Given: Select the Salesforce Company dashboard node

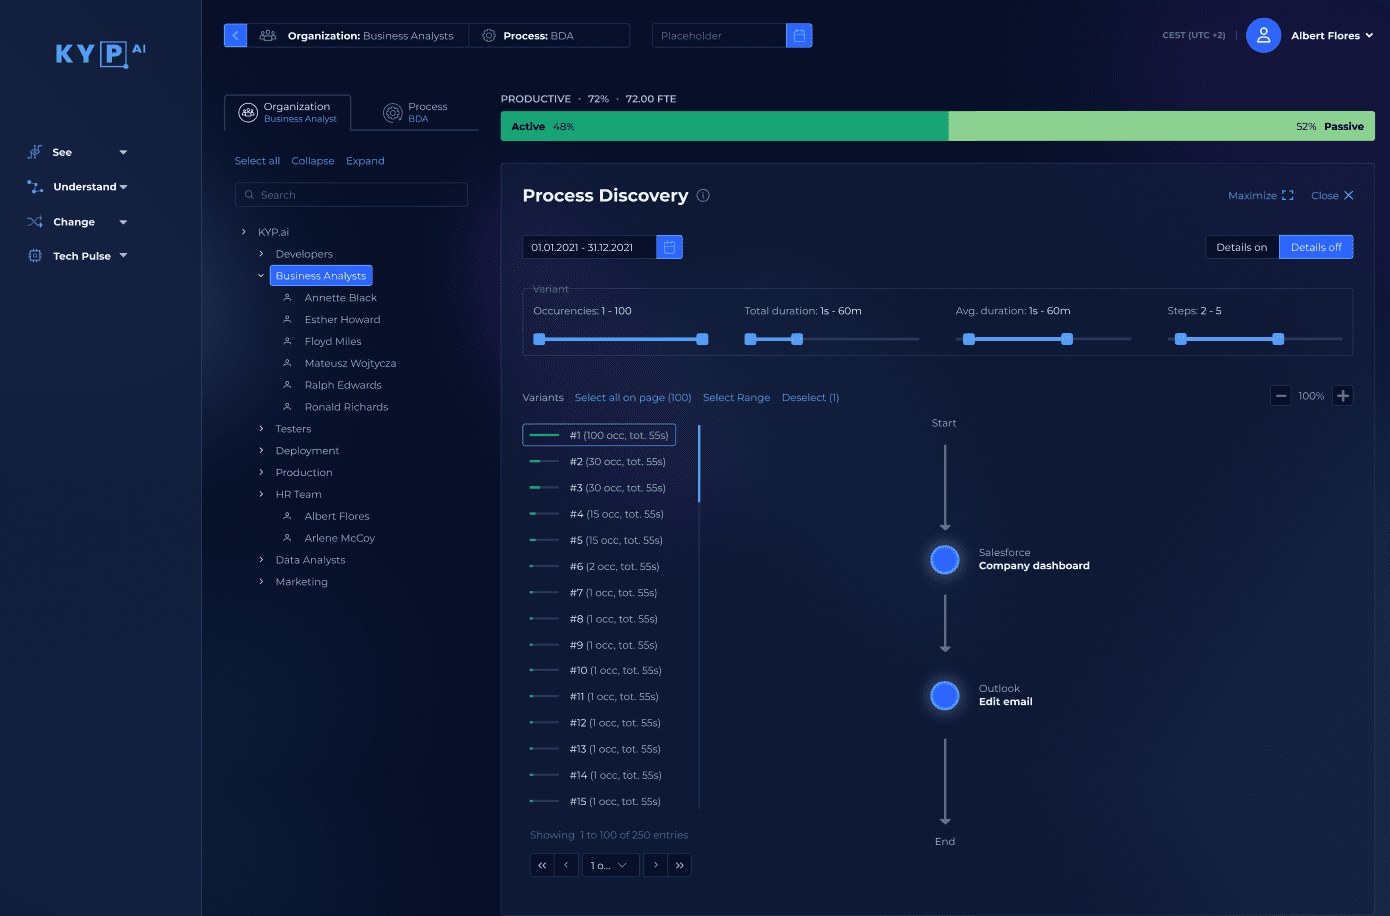Looking at the screenshot, I should point(944,559).
